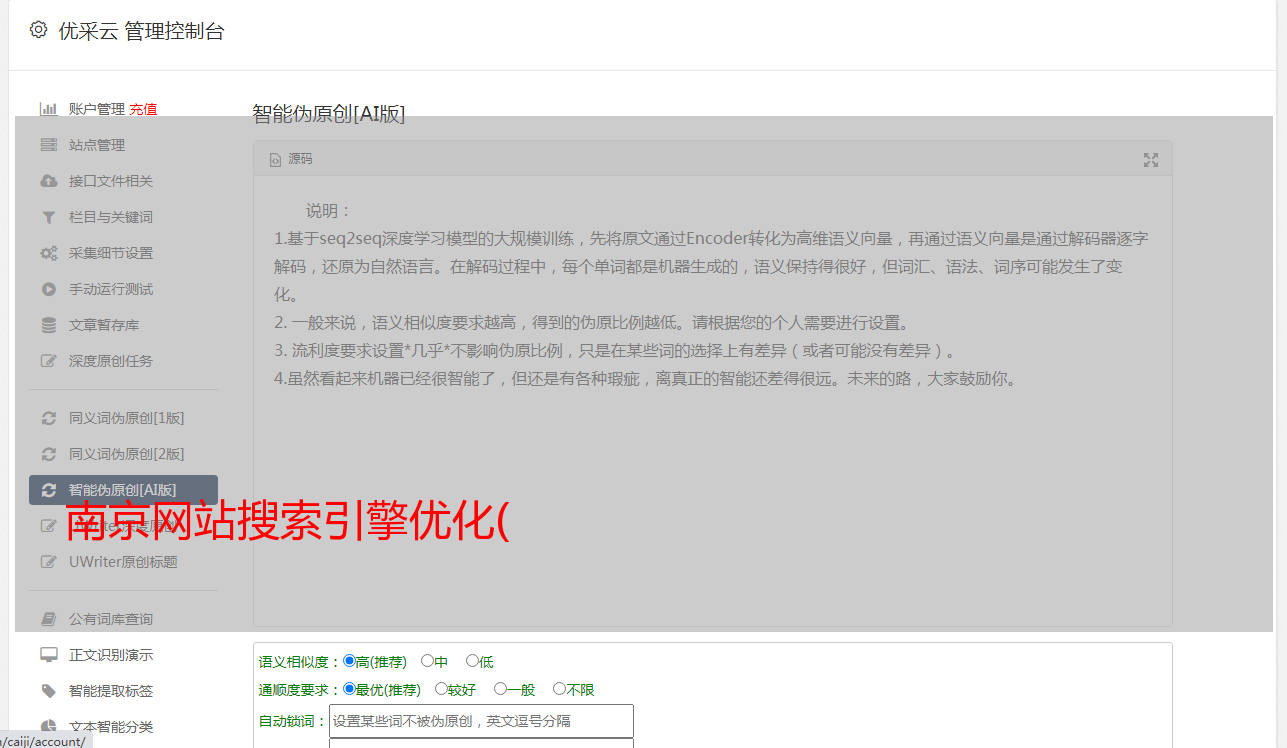Click the book icon for 公有词库查询
The image size is (1287, 748).
[x=48, y=619]
